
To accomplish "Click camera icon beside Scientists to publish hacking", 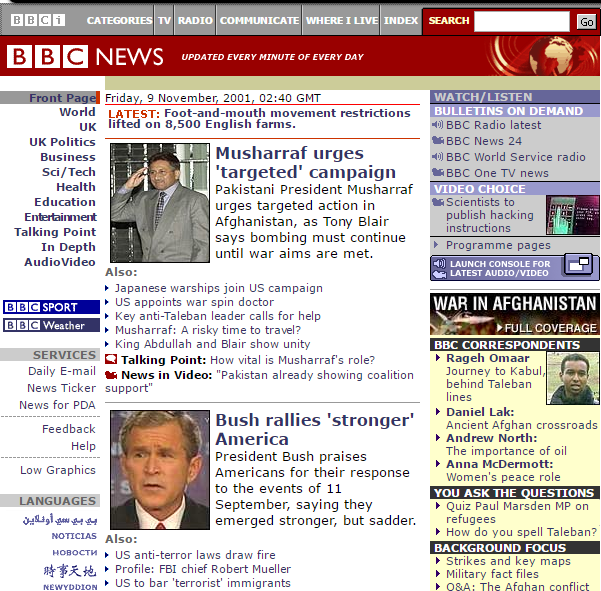I will [x=438, y=202].
